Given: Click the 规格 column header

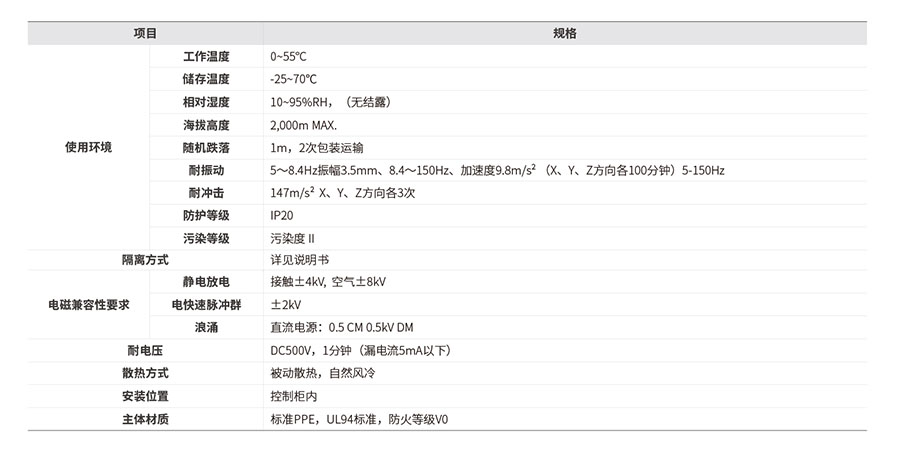Looking at the screenshot, I should pyautogui.click(x=564, y=33).
